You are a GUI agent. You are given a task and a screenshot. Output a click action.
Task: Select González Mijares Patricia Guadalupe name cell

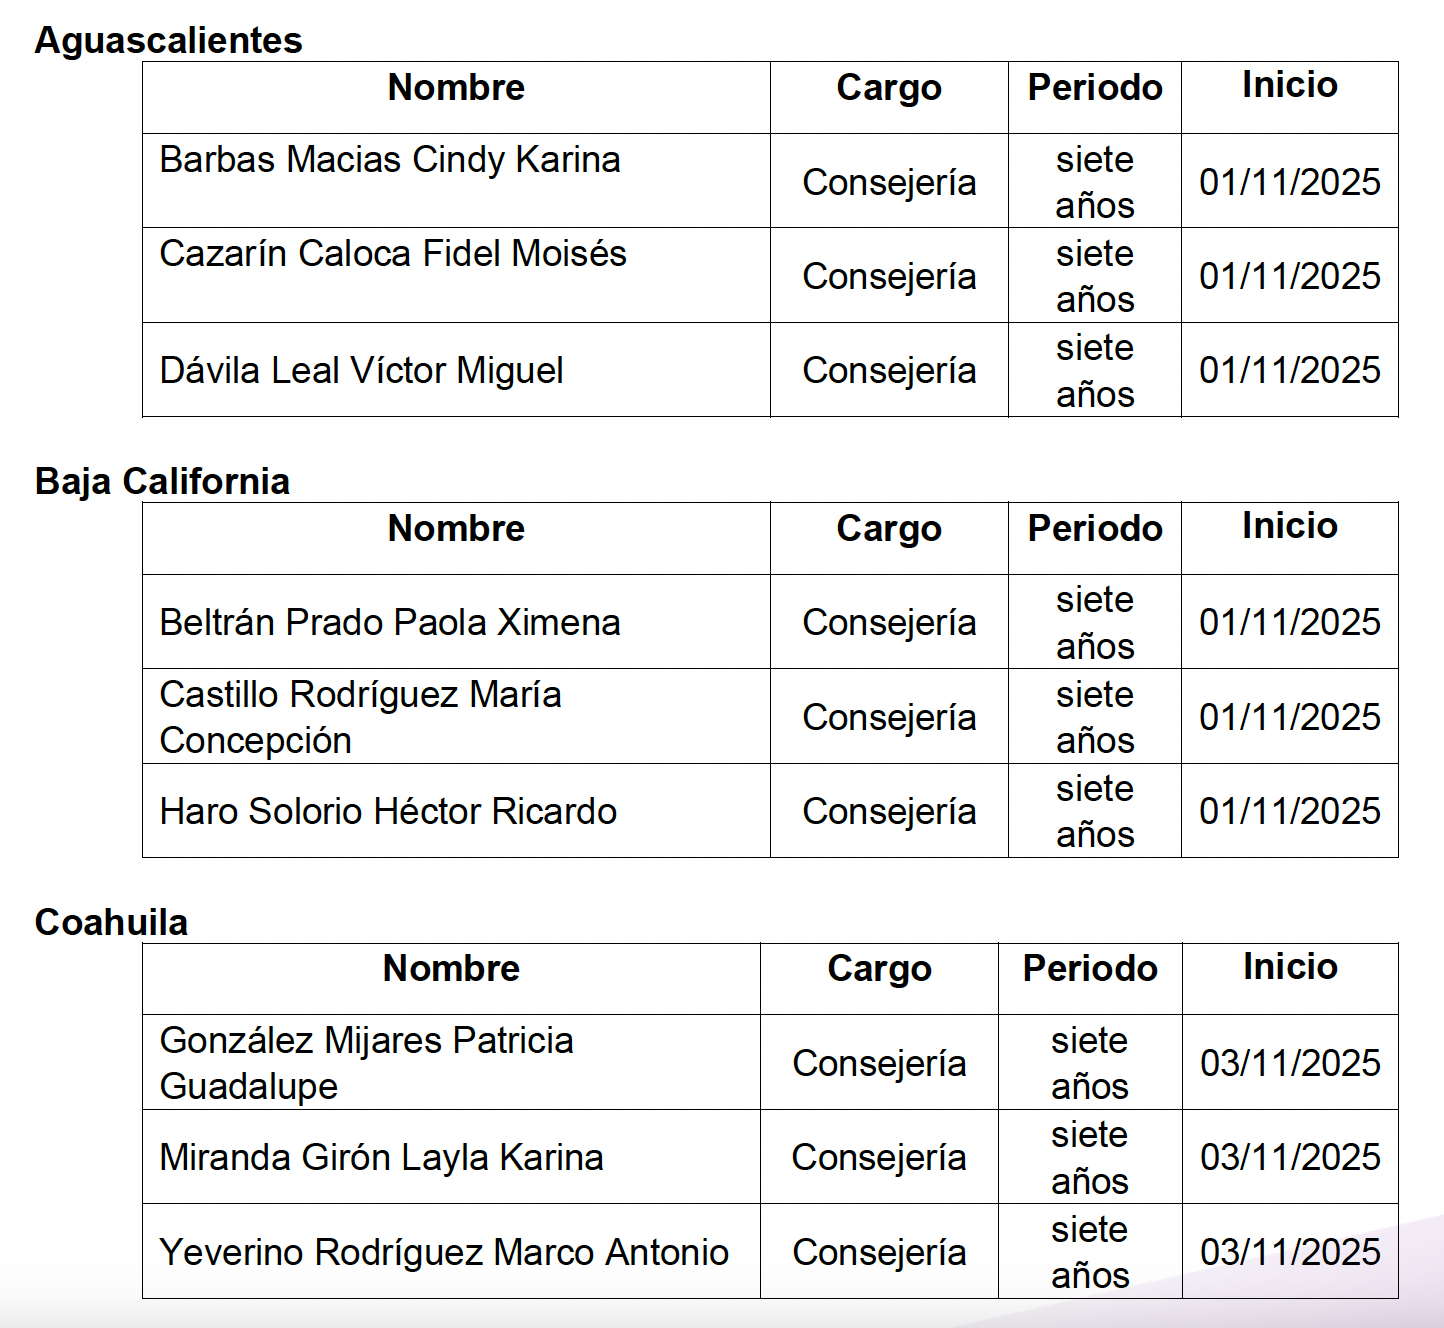[366, 1063]
